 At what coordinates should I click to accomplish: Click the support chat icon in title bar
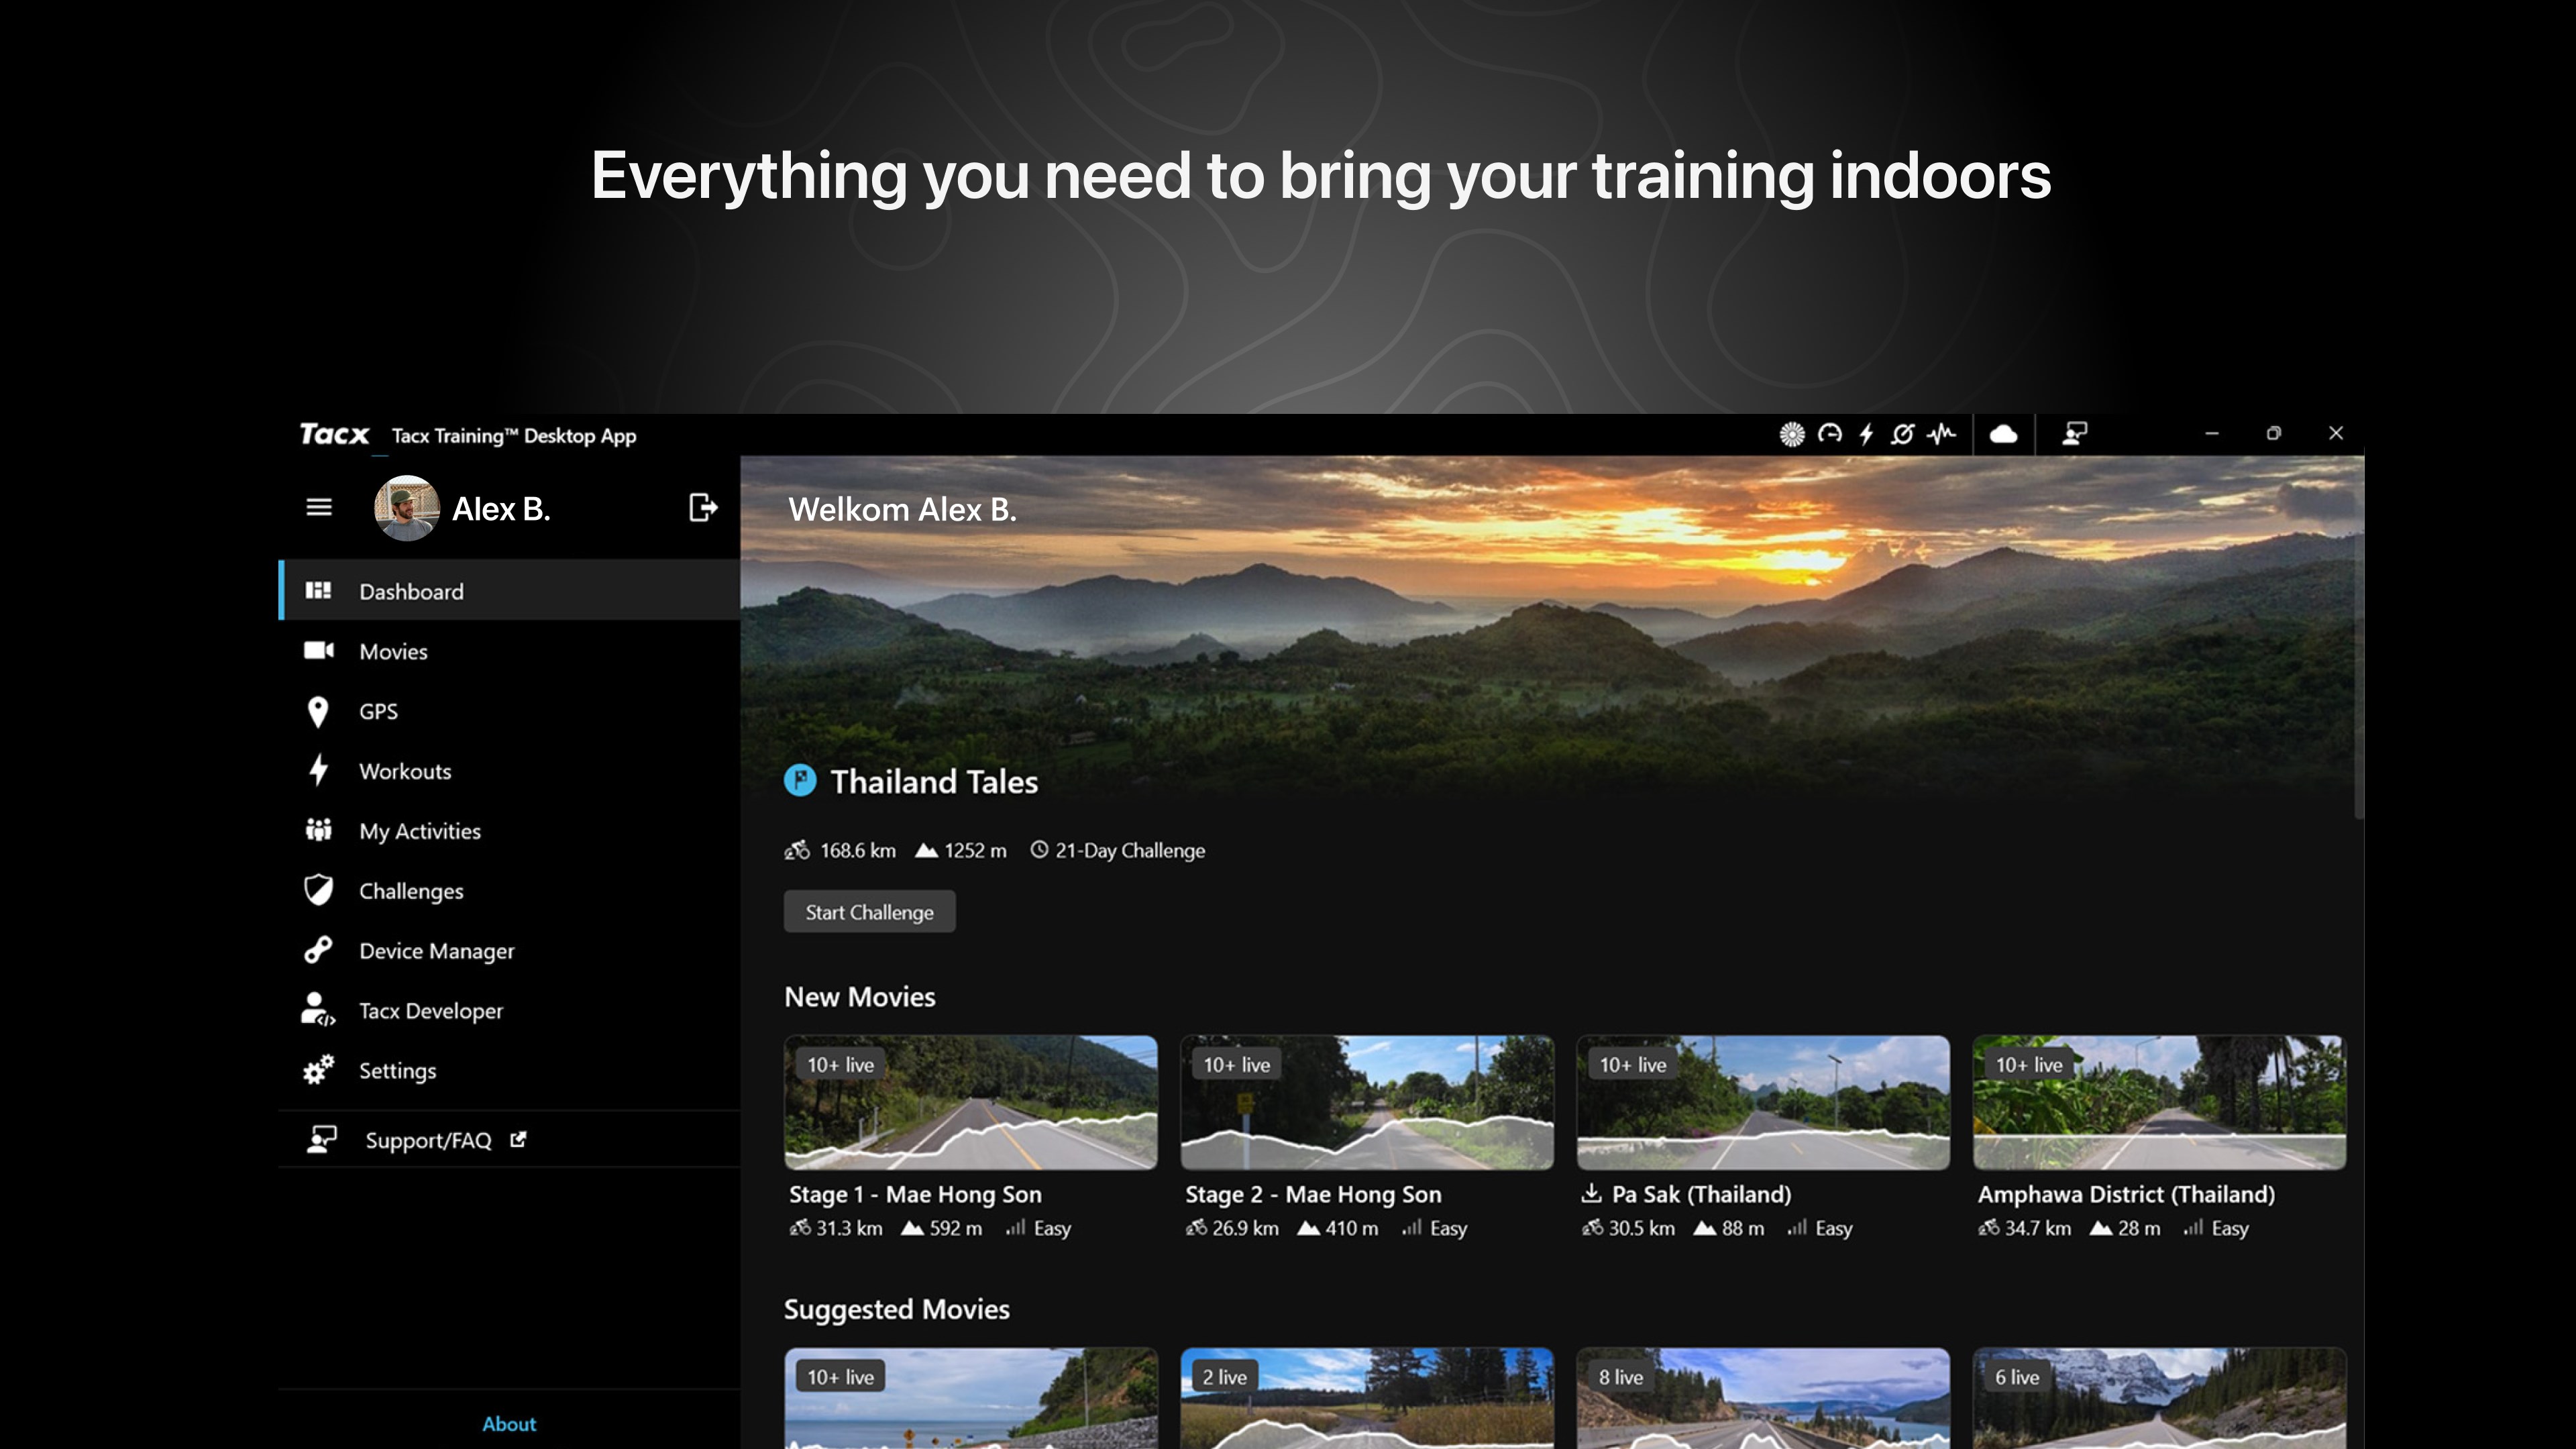[2074, 434]
